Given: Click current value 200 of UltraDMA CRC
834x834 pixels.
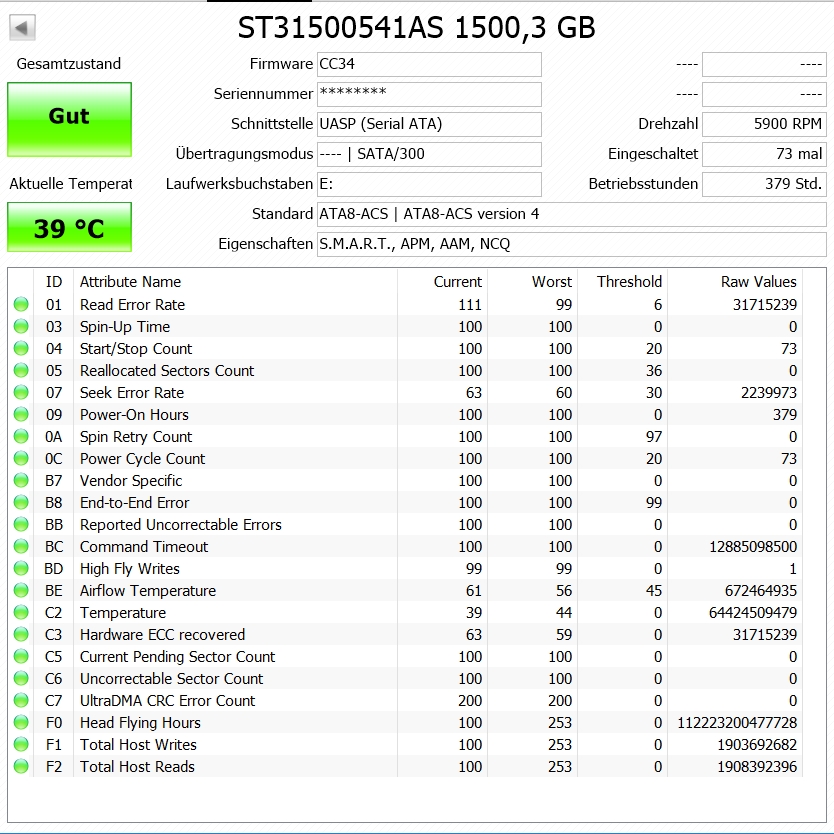Looking at the screenshot, I should coord(470,701).
